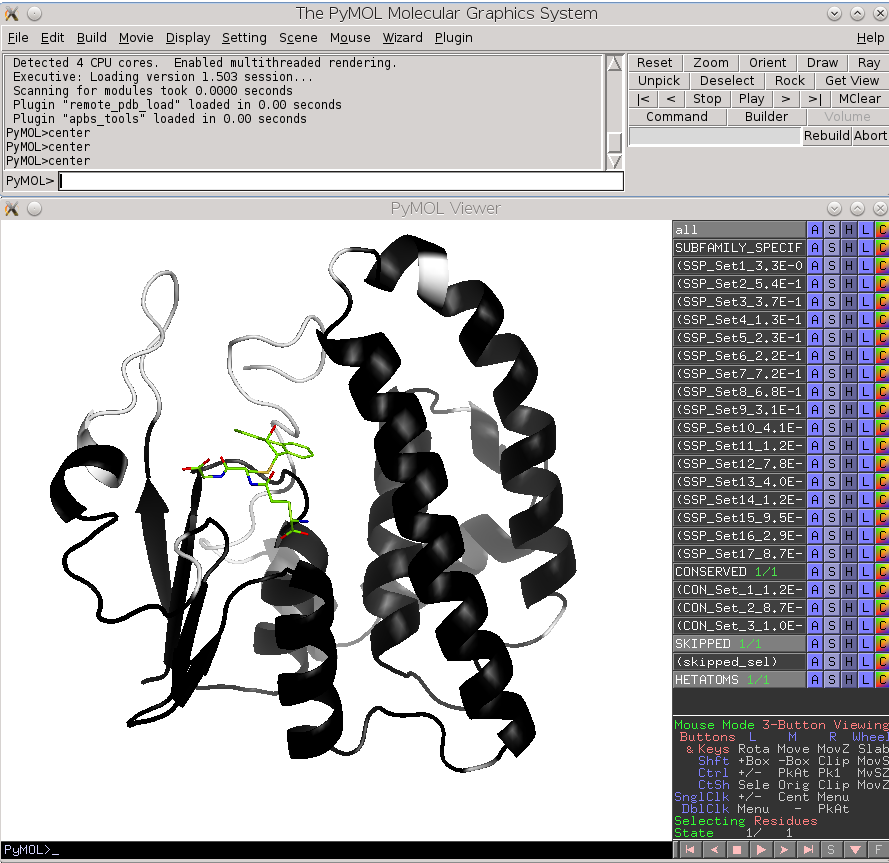
Task: Click the Reset button
Action: 654,62
